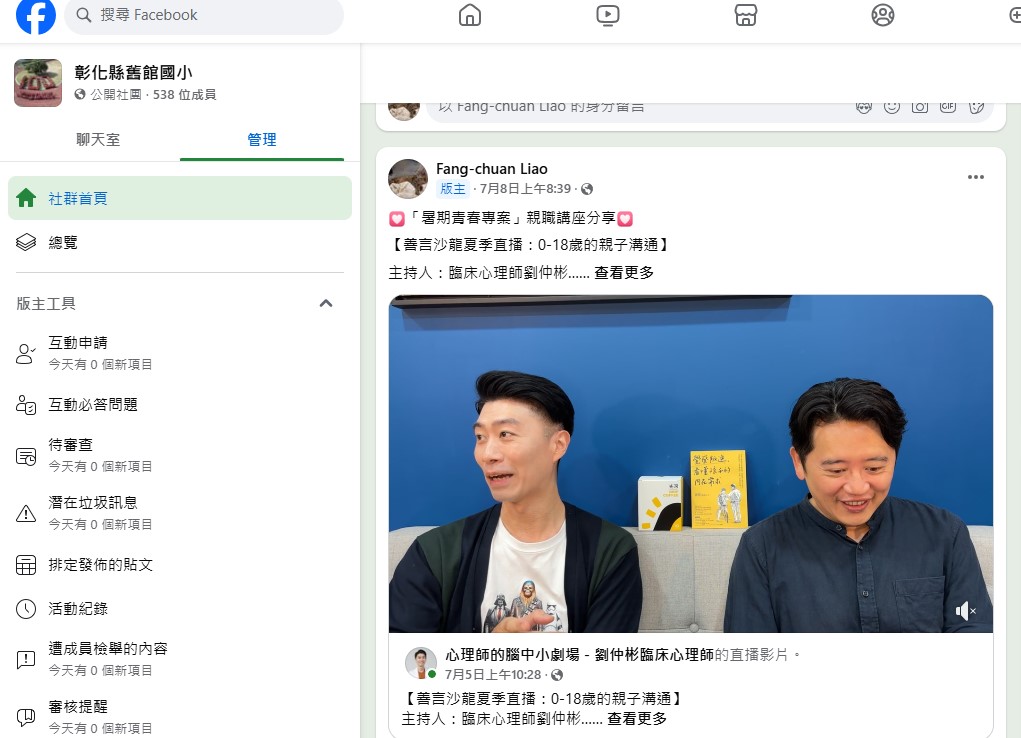
Task: Click the person icon beside 互動申請
Action: point(25,354)
